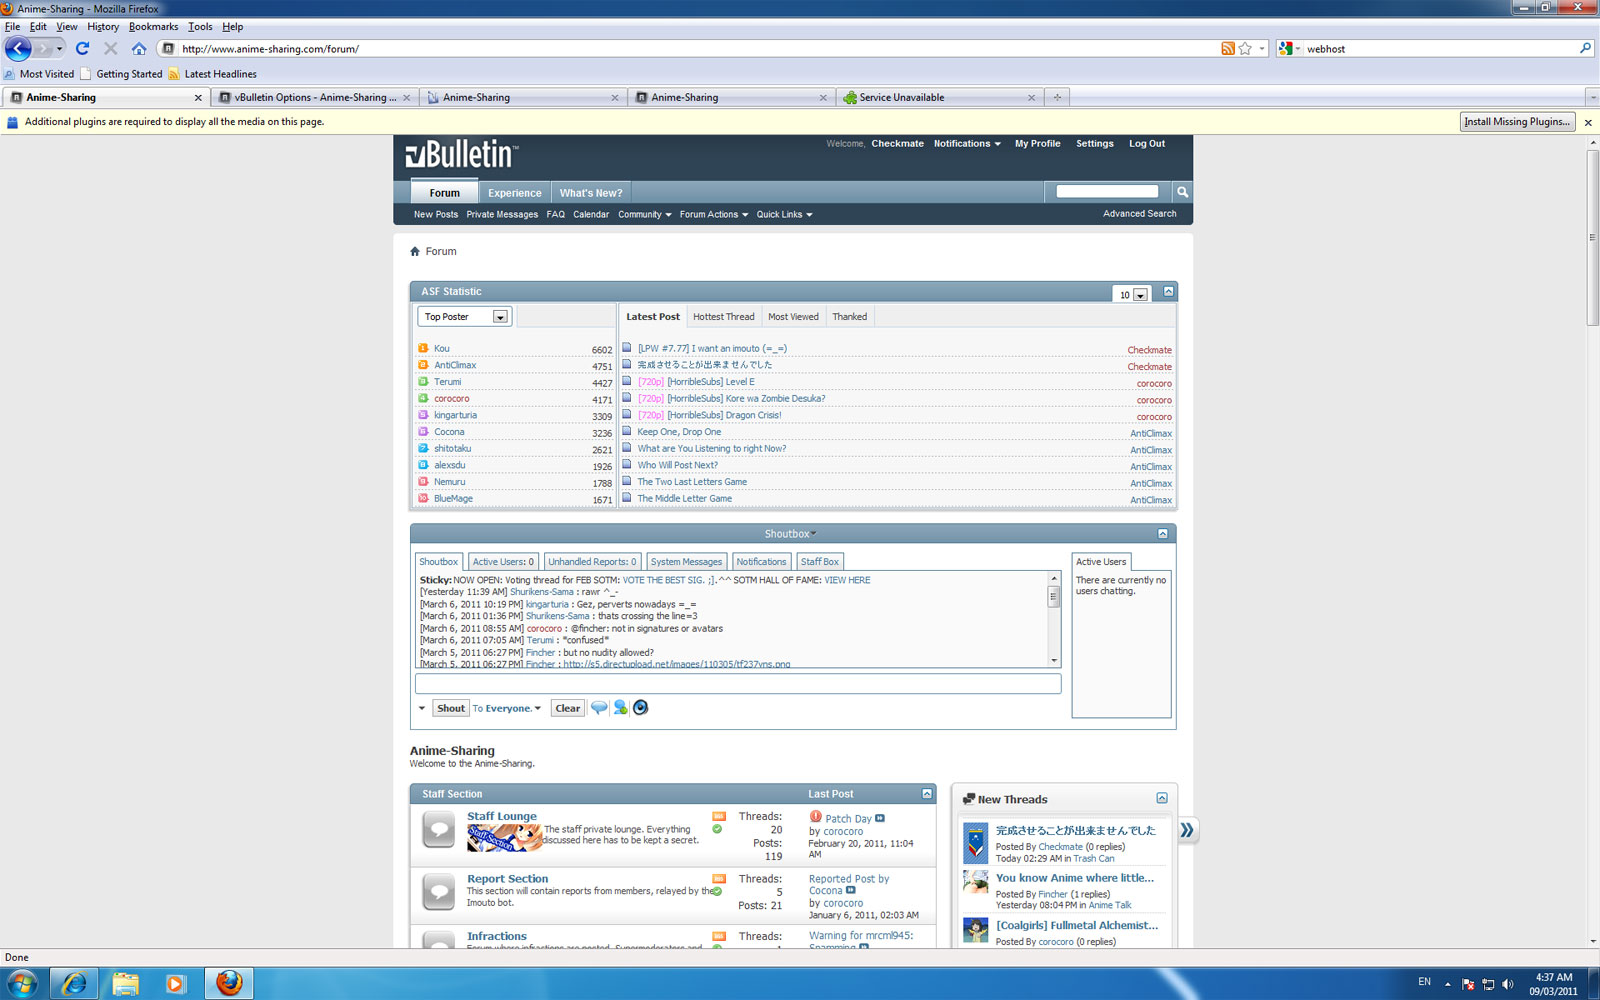The width and height of the screenshot is (1600, 1000).
Task: Open the first New Threads avatar thumbnail
Action: click(976, 843)
